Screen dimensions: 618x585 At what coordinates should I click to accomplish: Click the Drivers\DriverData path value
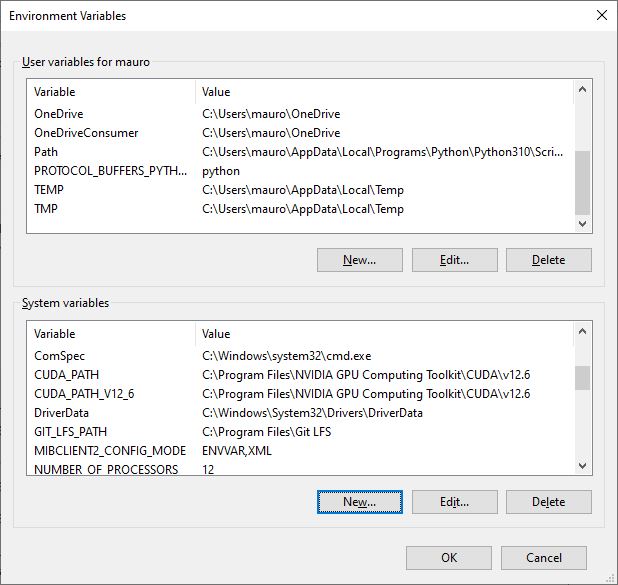point(312,413)
